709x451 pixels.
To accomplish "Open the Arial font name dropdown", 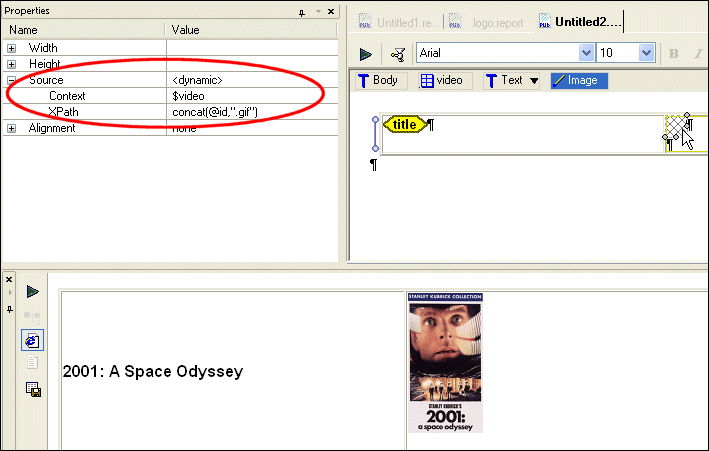I will pos(586,53).
